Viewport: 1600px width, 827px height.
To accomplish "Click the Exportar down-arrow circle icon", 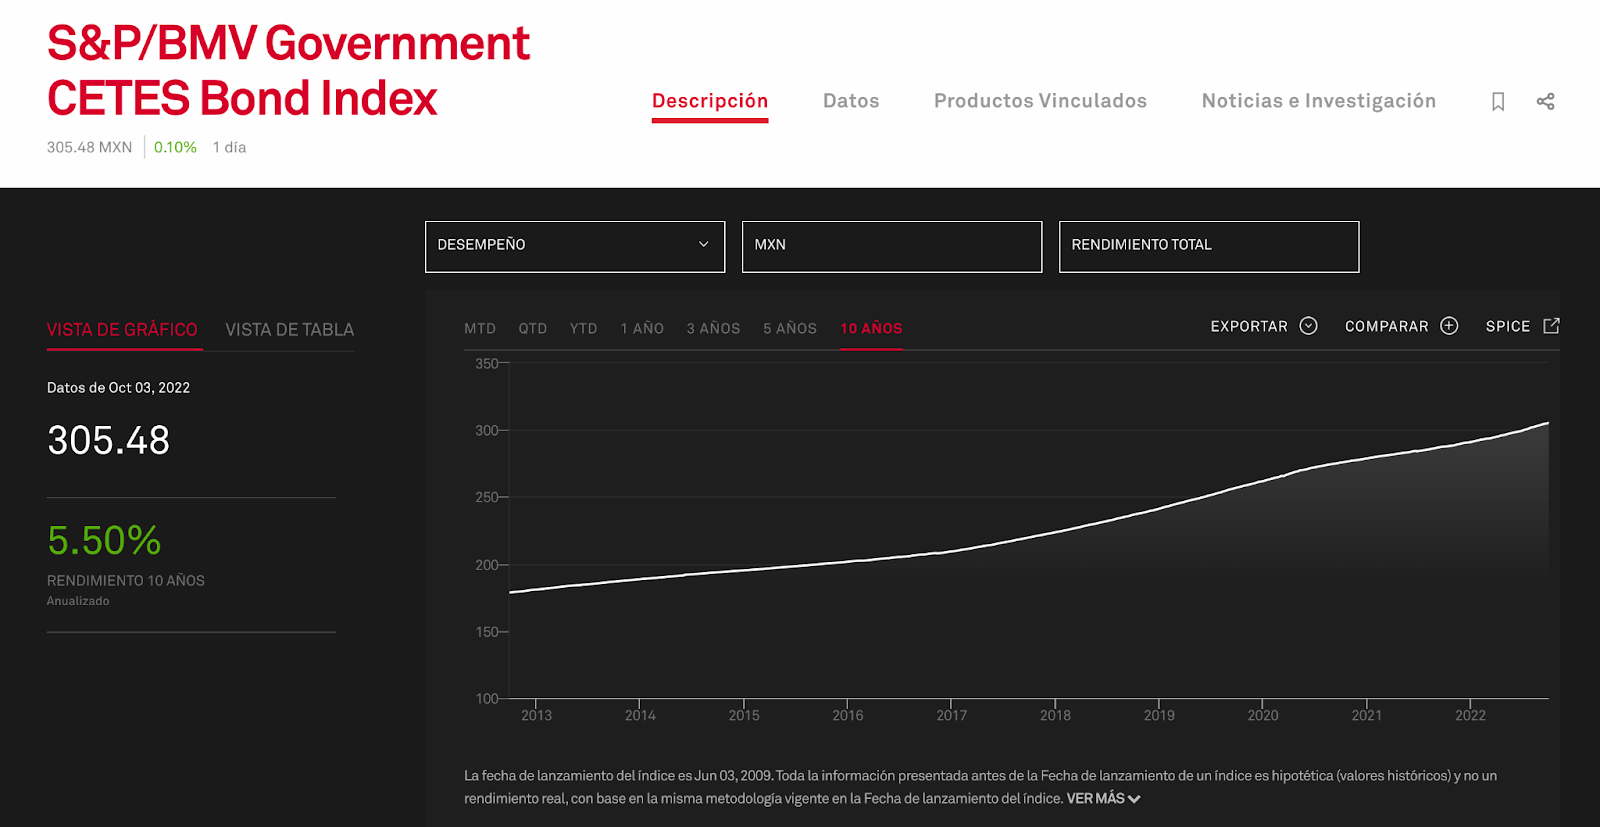I will [1308, 326].
